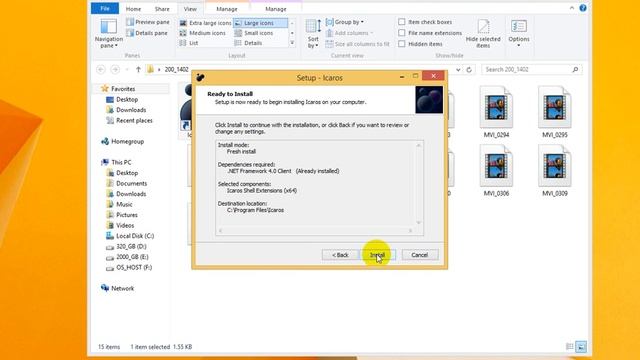This screenshot has height=360, width=640.
Task: Switch to Small icons layout
Action: point(254,33)
